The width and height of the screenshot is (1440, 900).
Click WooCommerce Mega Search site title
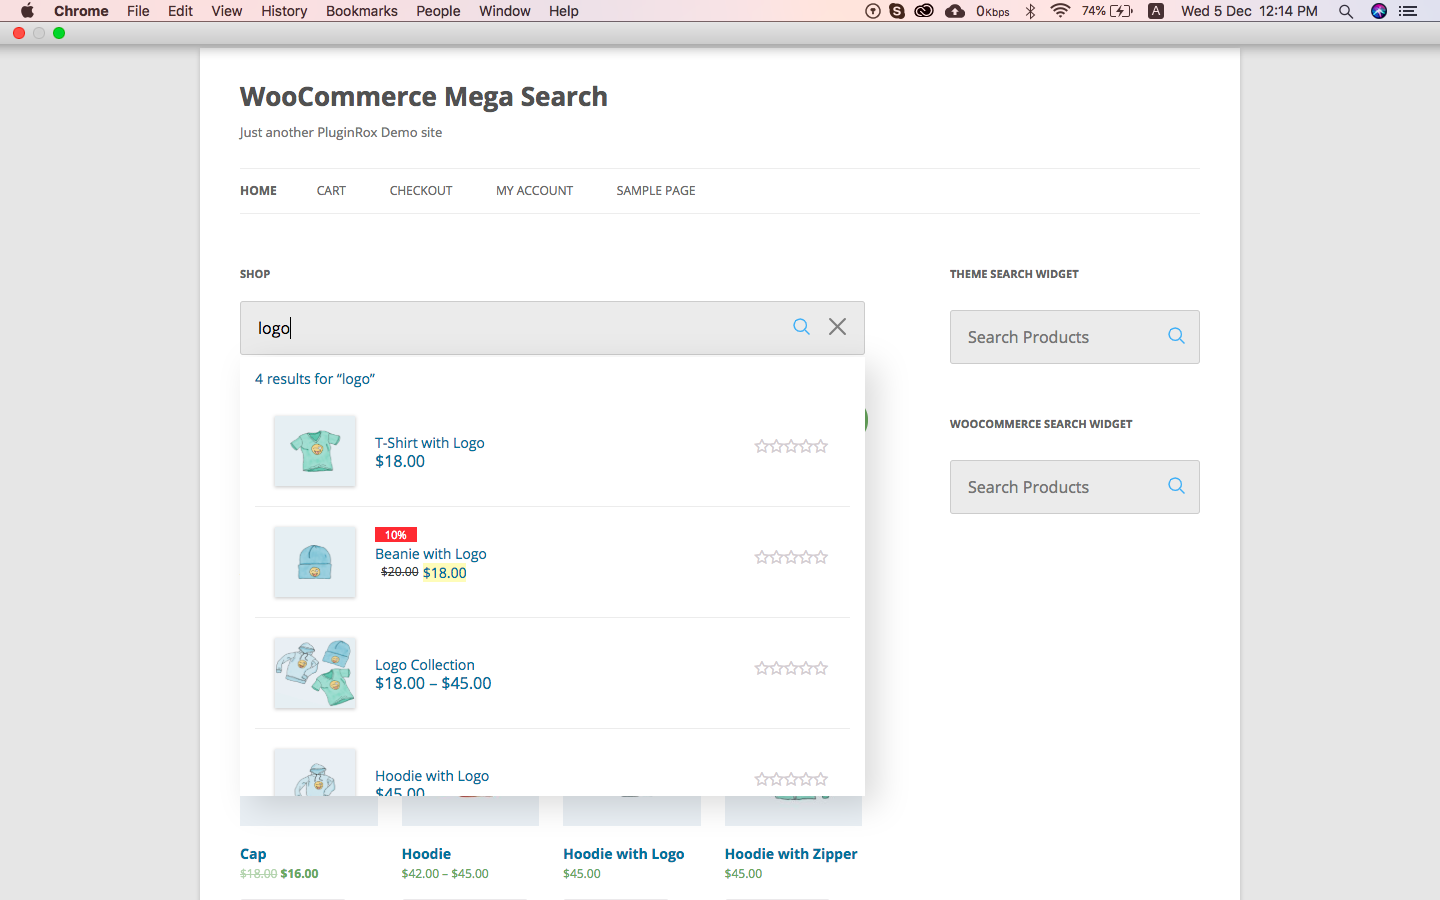pyautogui.click(x=424, y=97)
